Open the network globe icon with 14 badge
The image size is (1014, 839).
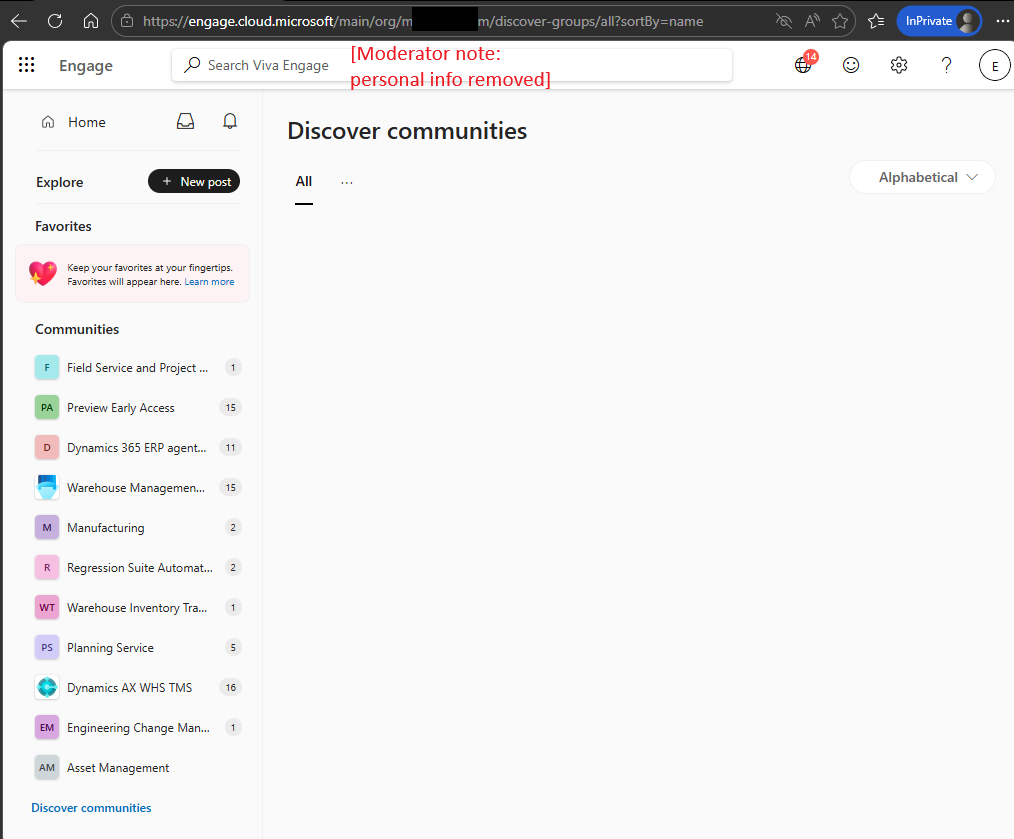pyautogui.click(x=804, y=65)
